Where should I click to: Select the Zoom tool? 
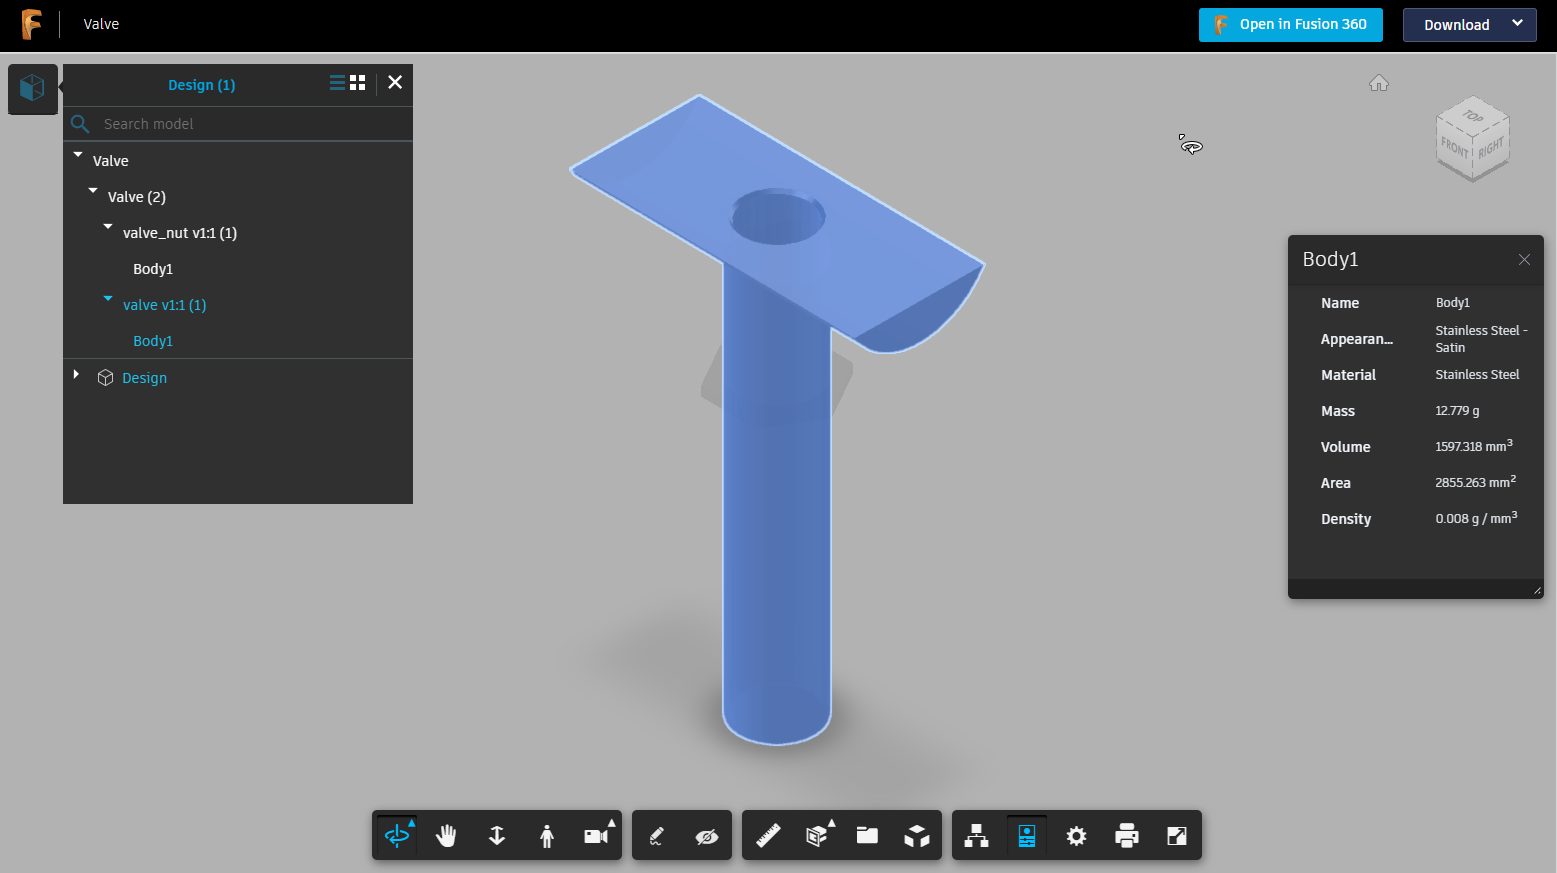pyautogui.click(x=497, y=835)
